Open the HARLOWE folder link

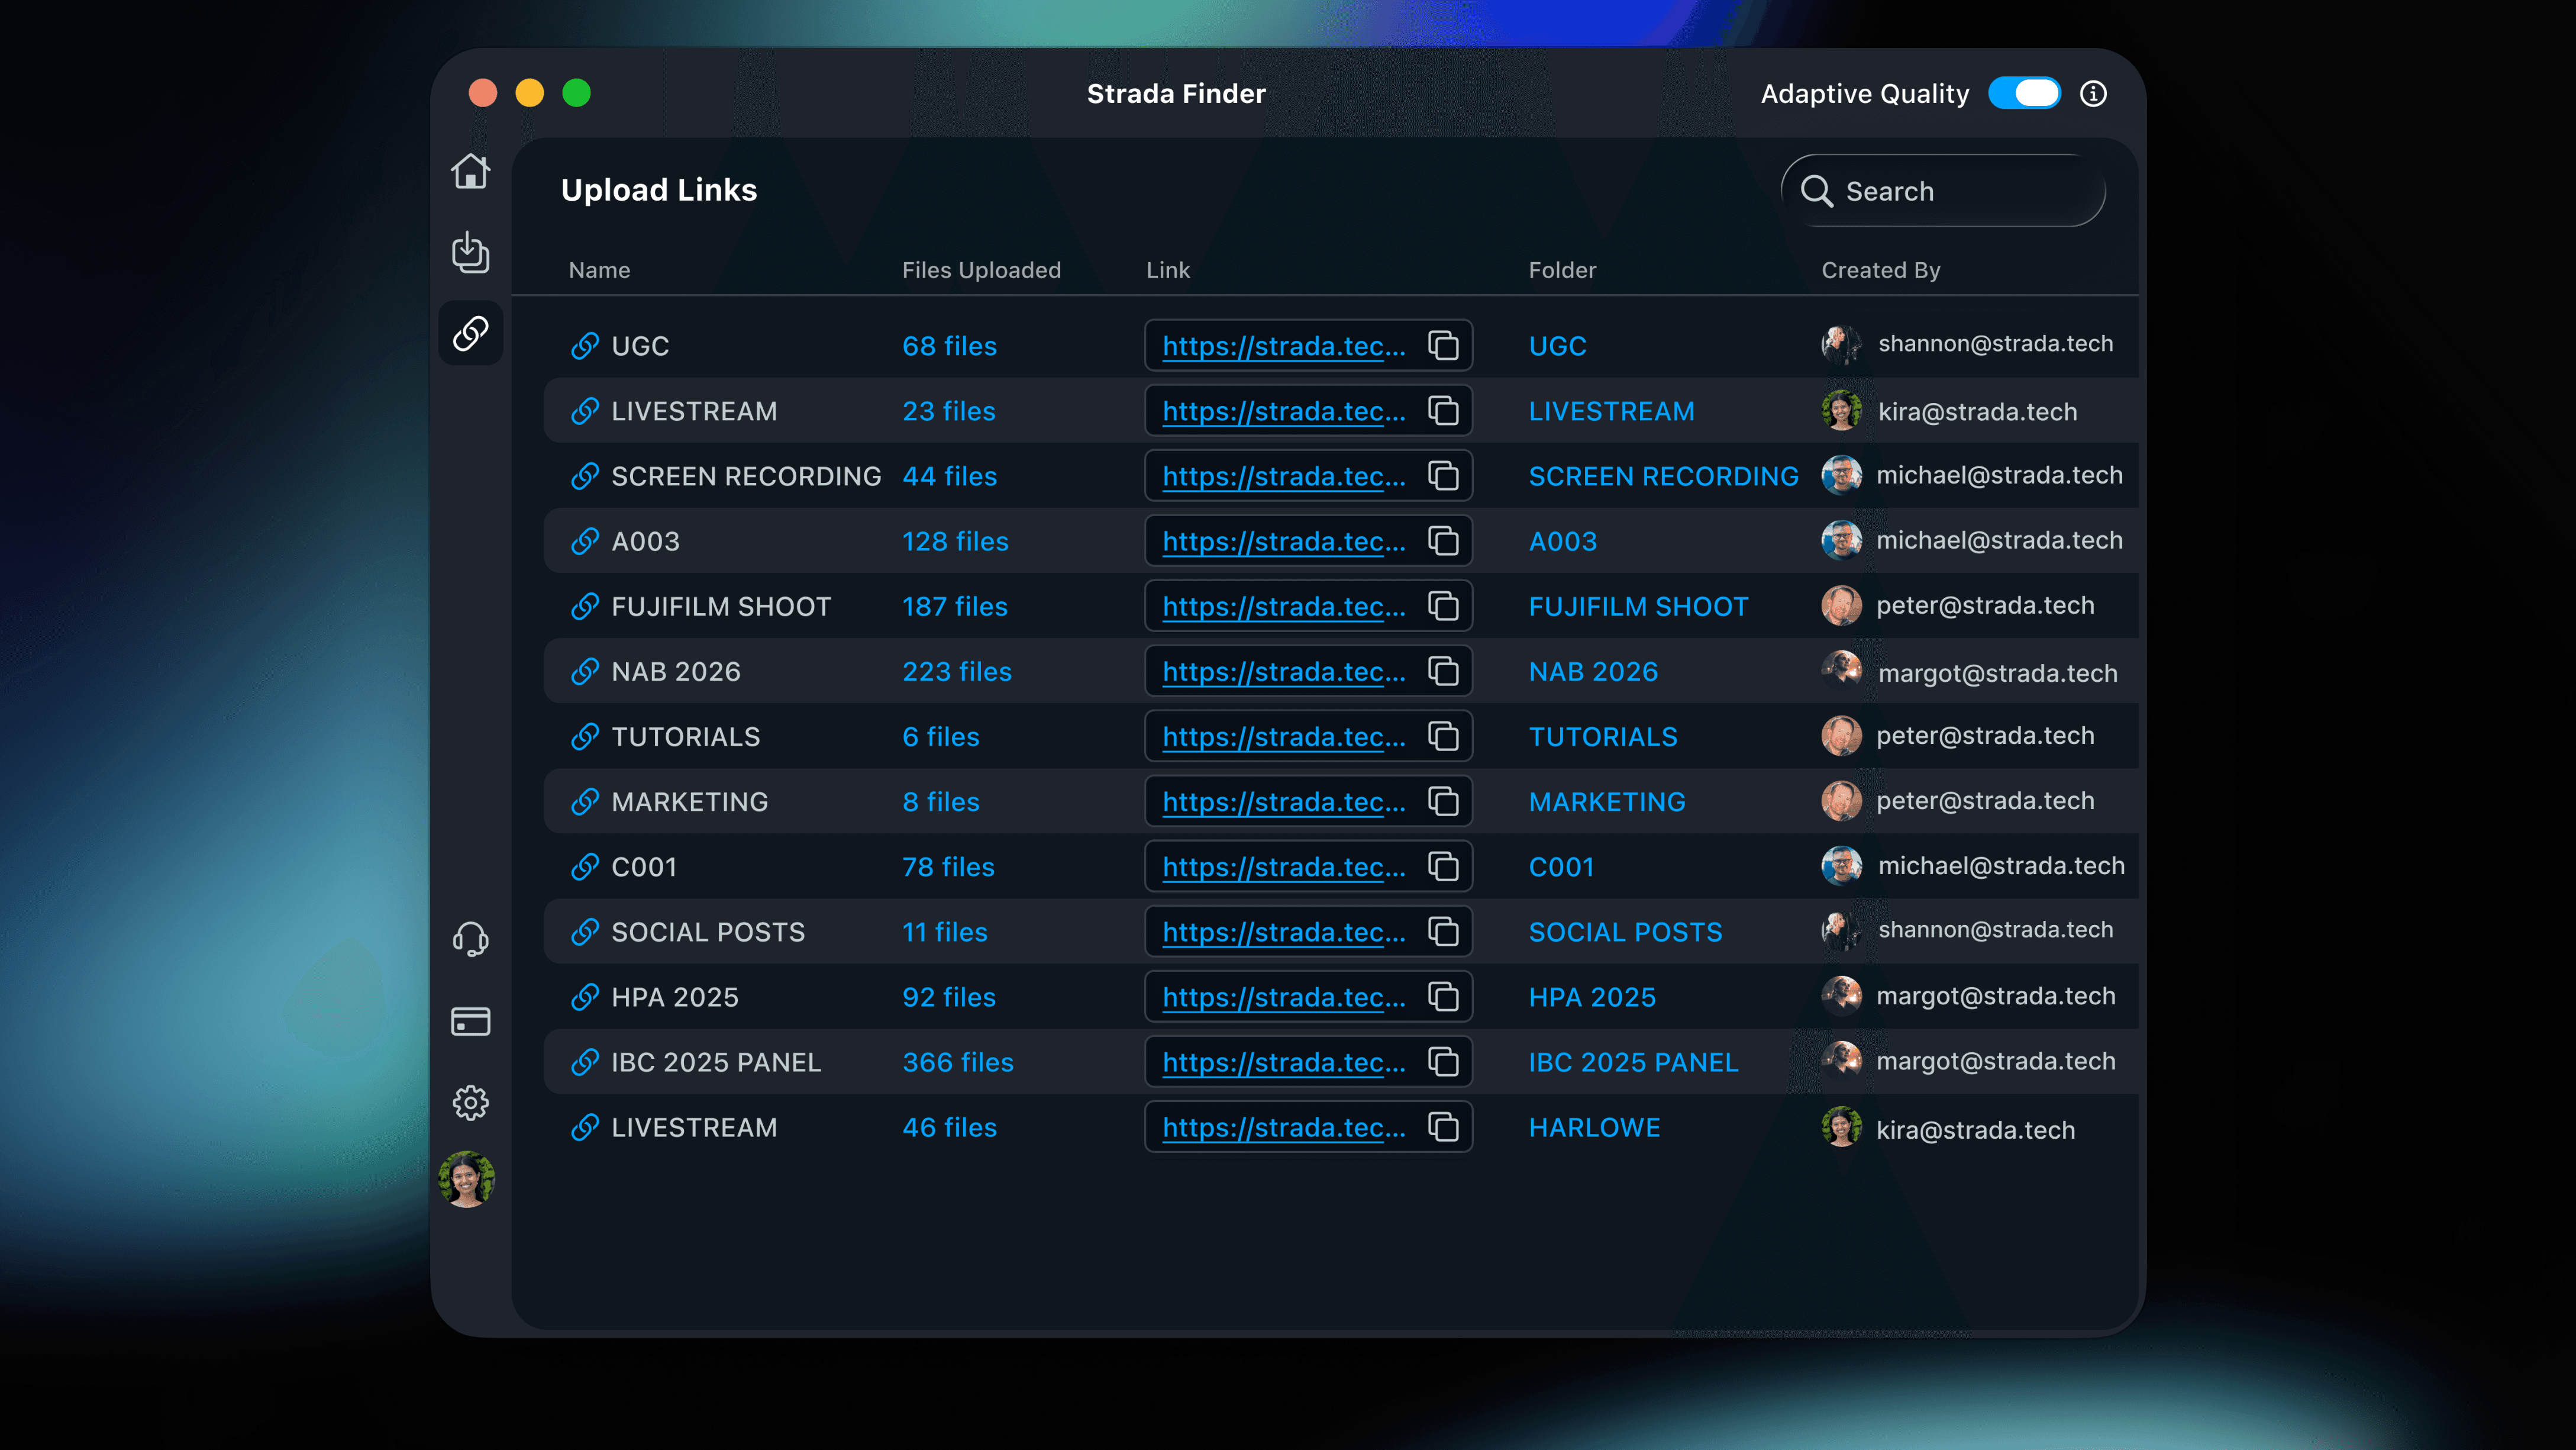pyautogui.click(x=1594, y=1127)
